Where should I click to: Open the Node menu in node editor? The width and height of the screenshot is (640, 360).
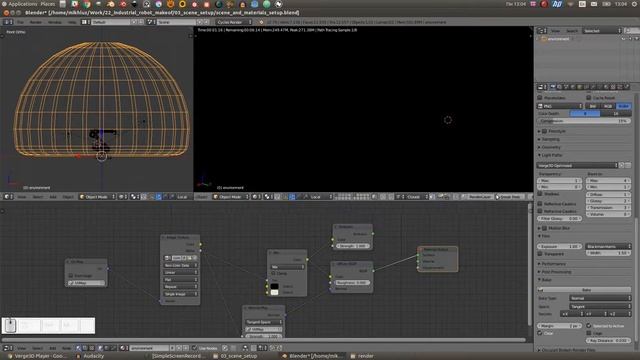click(66, 348)
